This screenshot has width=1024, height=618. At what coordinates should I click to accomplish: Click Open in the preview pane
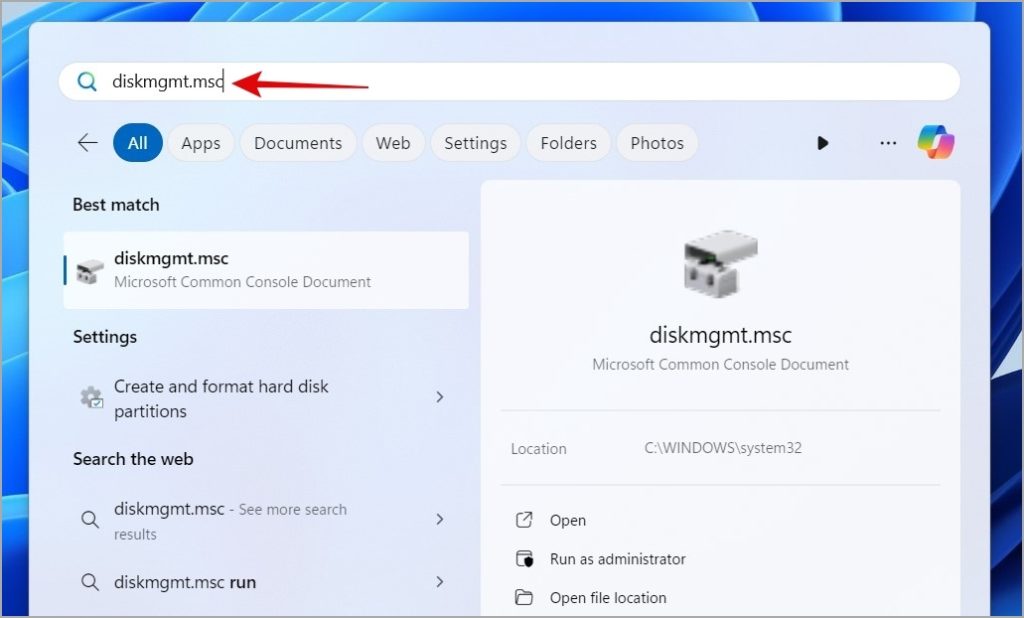[568, 521]
